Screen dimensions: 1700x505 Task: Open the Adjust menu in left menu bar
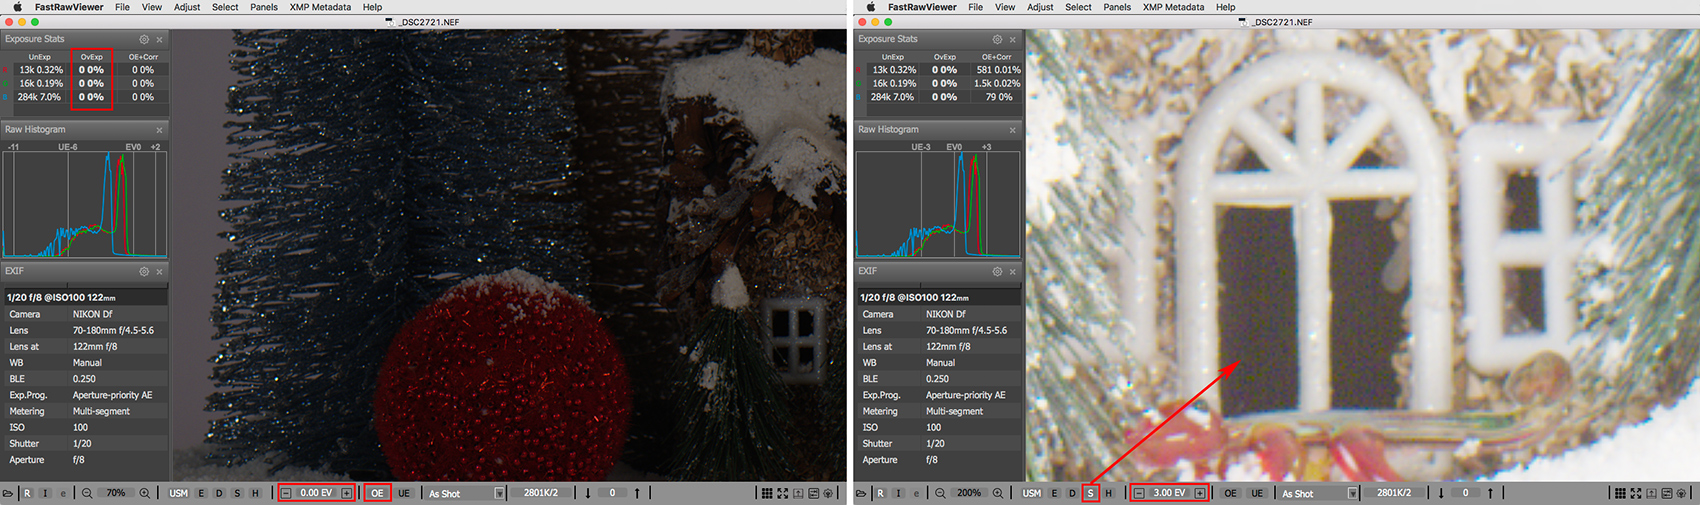pyautogui.click(x=187, y=7)
